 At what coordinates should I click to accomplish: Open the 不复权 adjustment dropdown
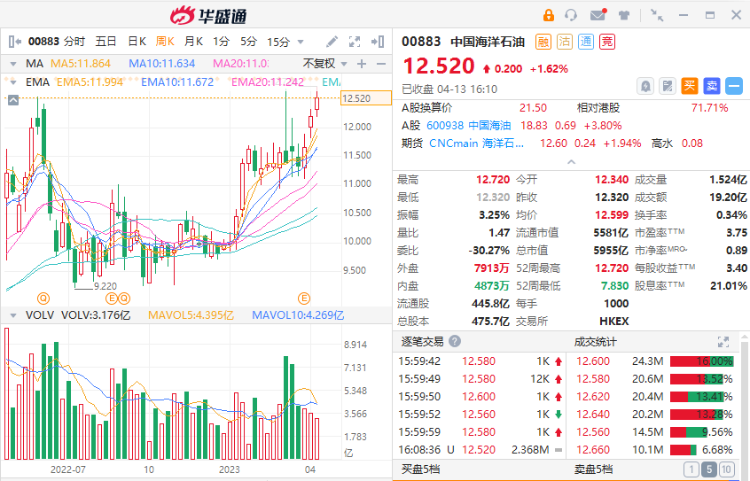[324, 64]
